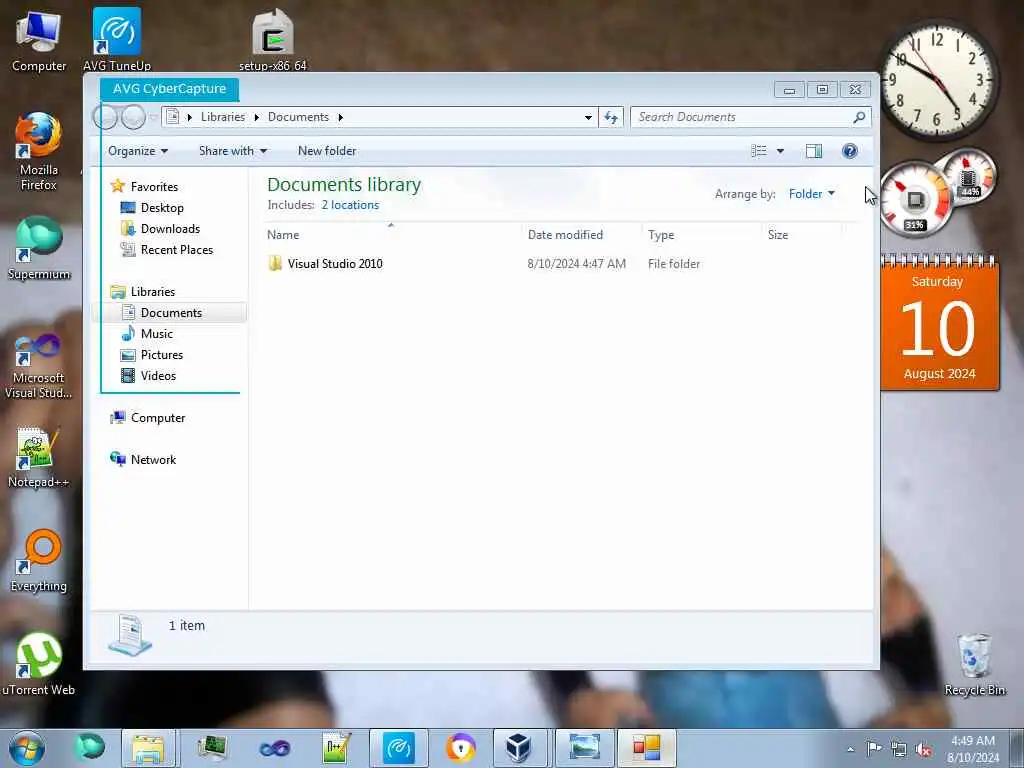The image size is (1024, 768).
Task: Click the analog clock desktop gadget
Action: (938, 81)
